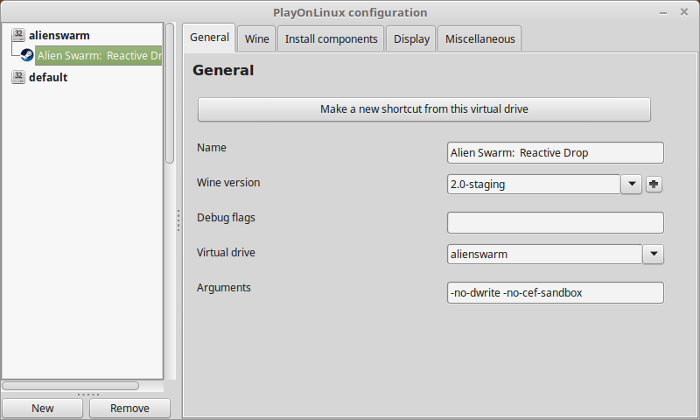Click the Wine version label

coord(228,183)
